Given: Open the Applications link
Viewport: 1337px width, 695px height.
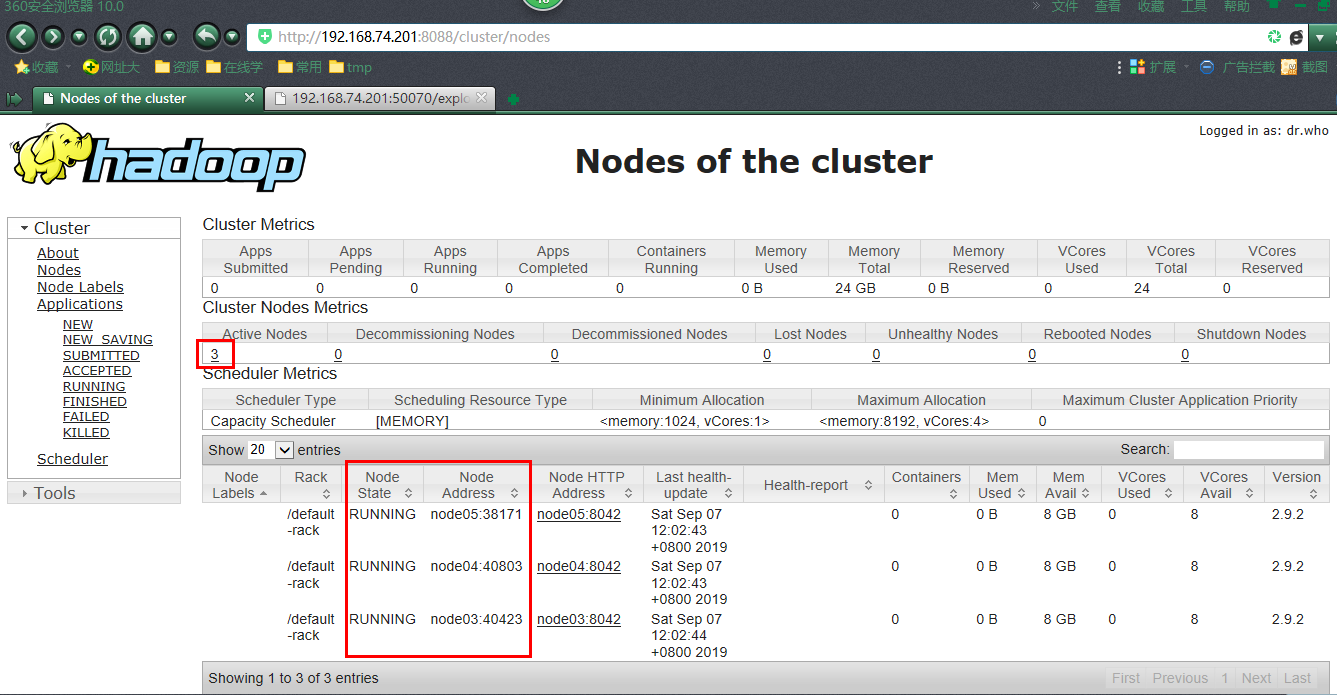Looking at the screenshot, I should [80, 304].
